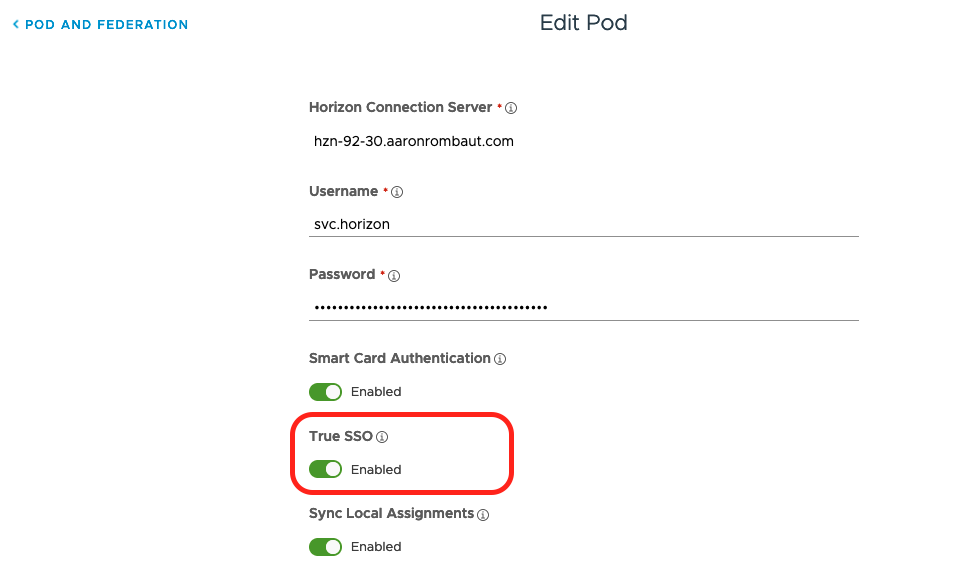The width and height of the screenshot is (957, 580).
Task: Click the Smart Card Authentication info icon
Action: pos(500,359)
